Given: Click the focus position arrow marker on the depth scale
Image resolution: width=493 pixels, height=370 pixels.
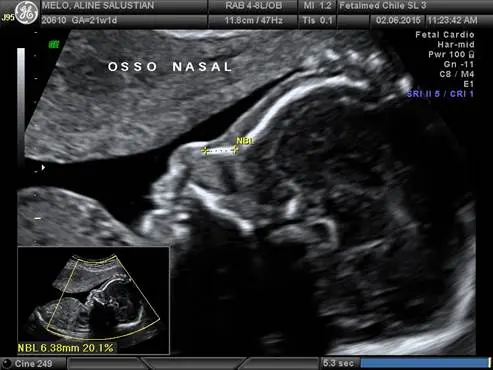Looking at the screenshot, I should [x=43, y=167].
